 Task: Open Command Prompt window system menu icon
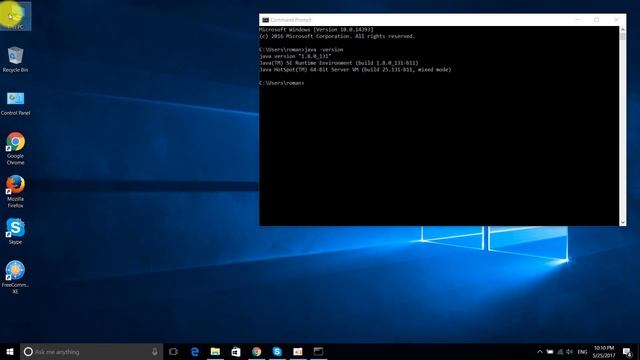(265, 20)
